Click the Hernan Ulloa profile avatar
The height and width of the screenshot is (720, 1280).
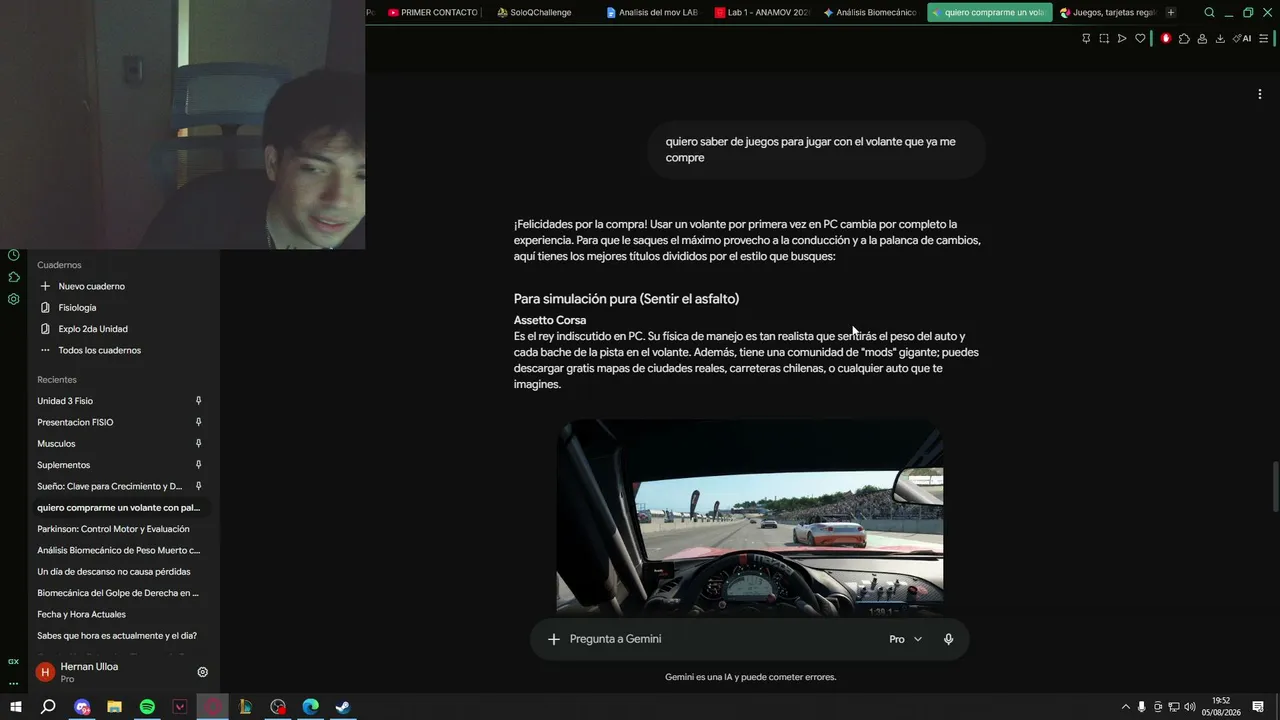pyautogui.click(x=45, y=672)
